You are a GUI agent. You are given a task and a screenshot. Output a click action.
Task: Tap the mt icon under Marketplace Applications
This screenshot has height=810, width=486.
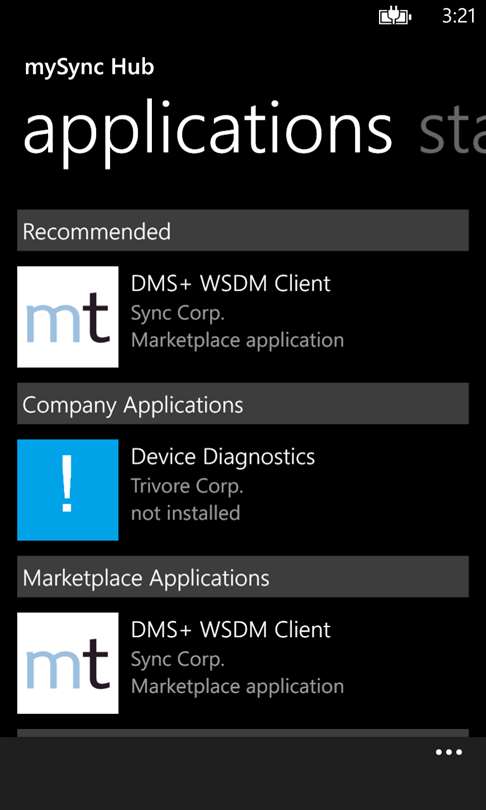pyautogui.click(x=68, y=663)
